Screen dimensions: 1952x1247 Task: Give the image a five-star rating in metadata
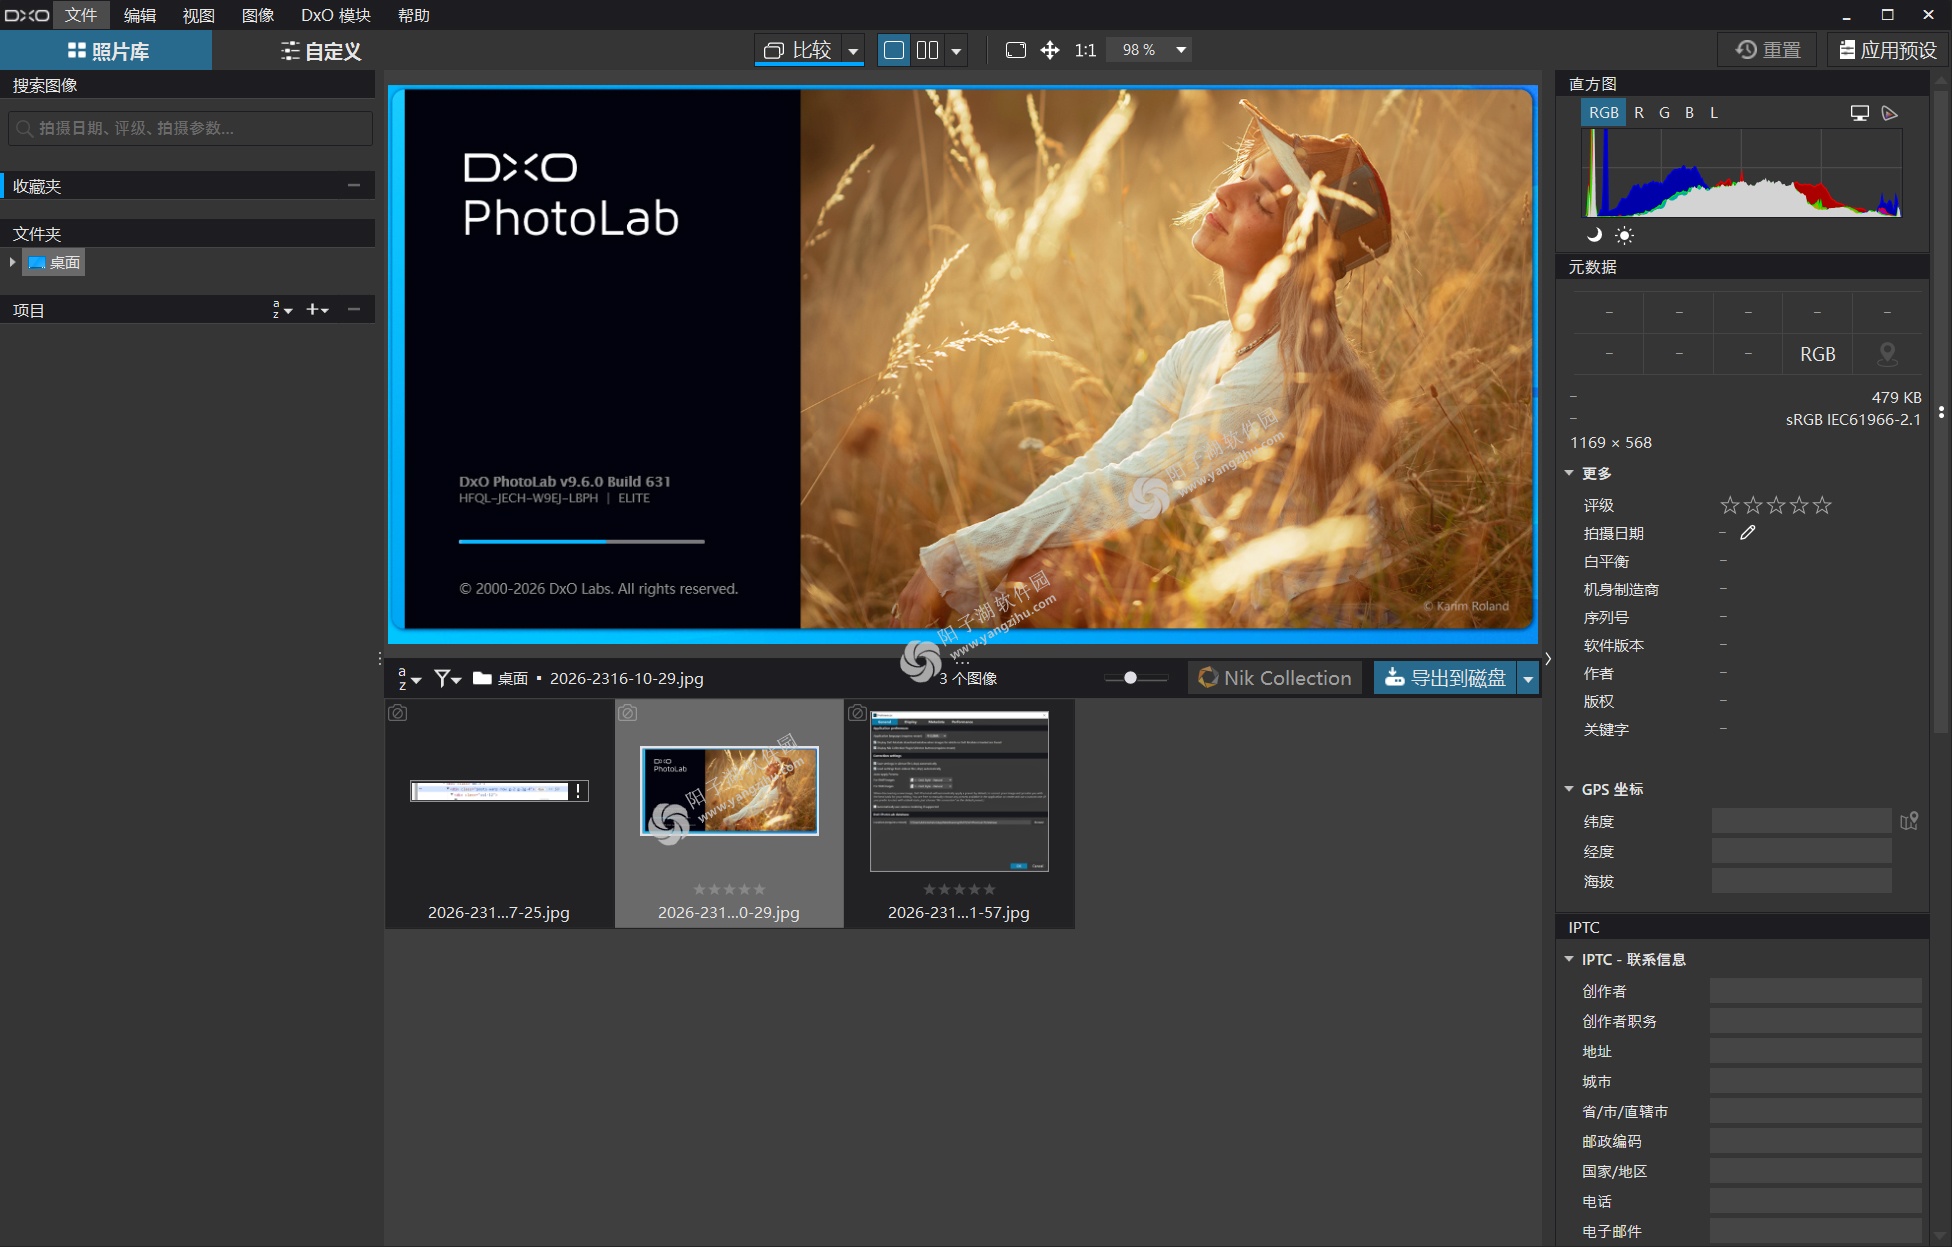(1822, 505)
